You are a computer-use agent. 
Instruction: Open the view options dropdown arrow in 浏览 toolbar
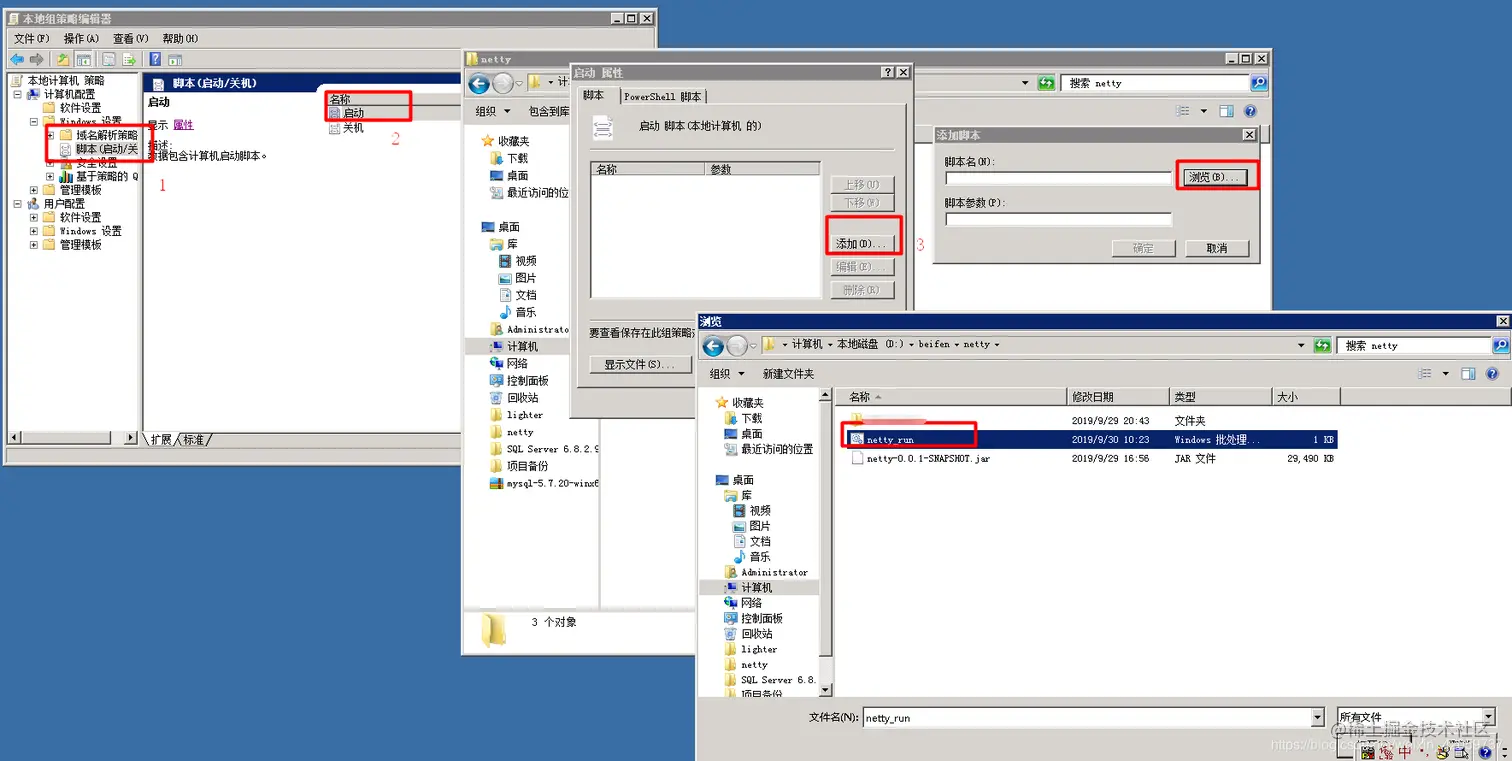click(x=1447, y=374)
